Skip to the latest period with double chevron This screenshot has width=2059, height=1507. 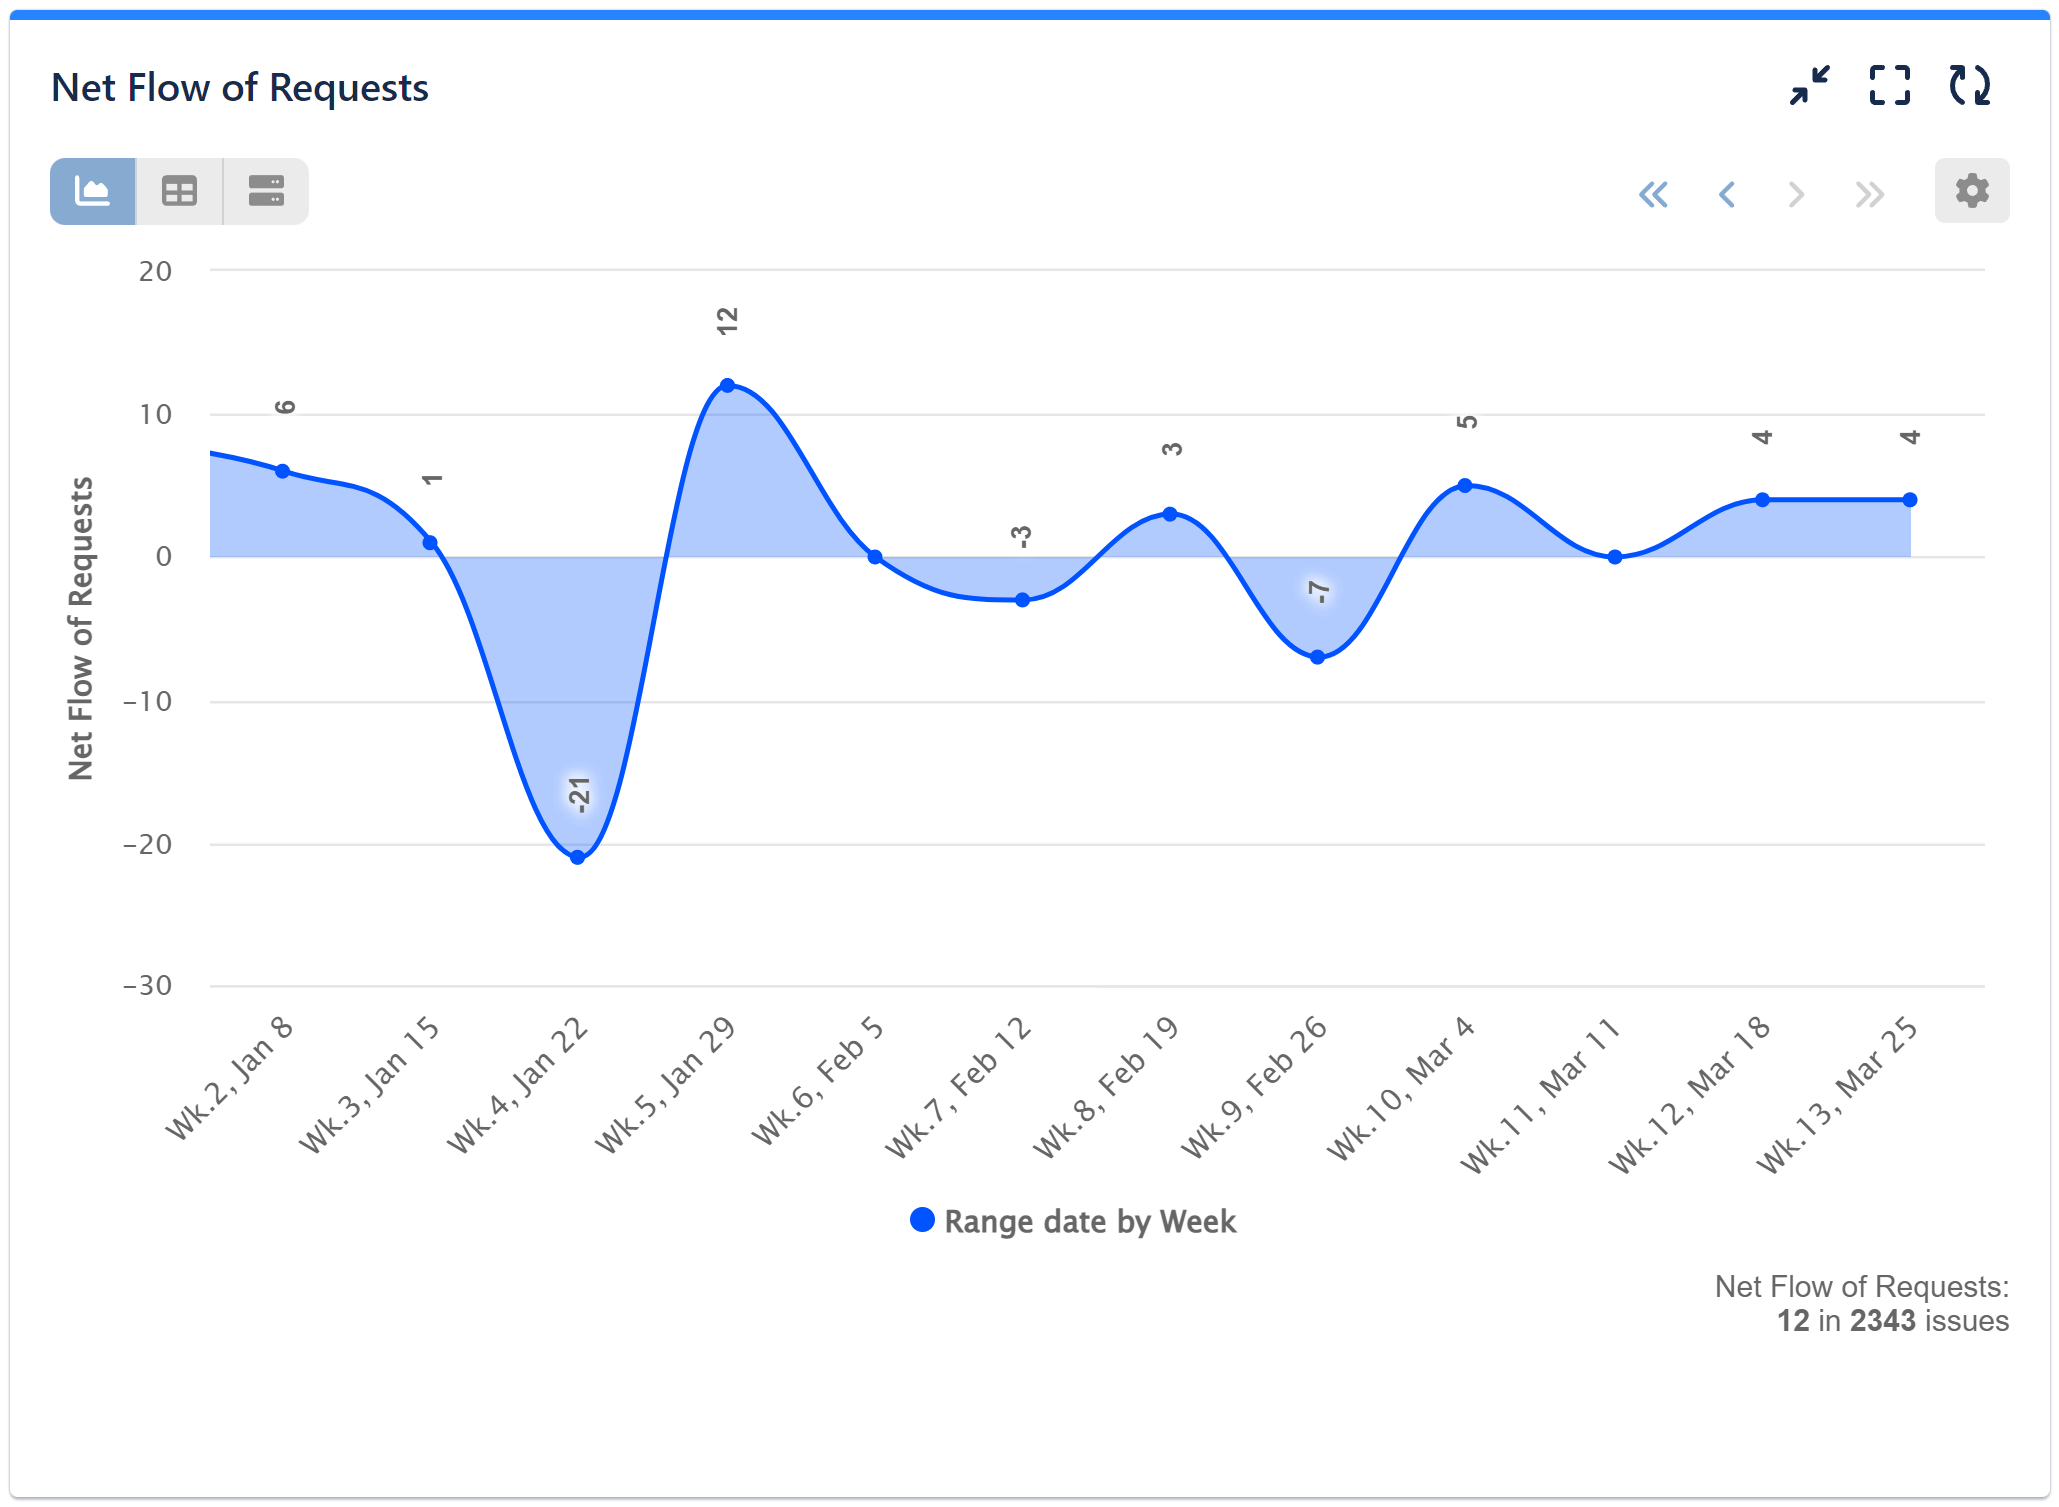tap(1868, 194)
